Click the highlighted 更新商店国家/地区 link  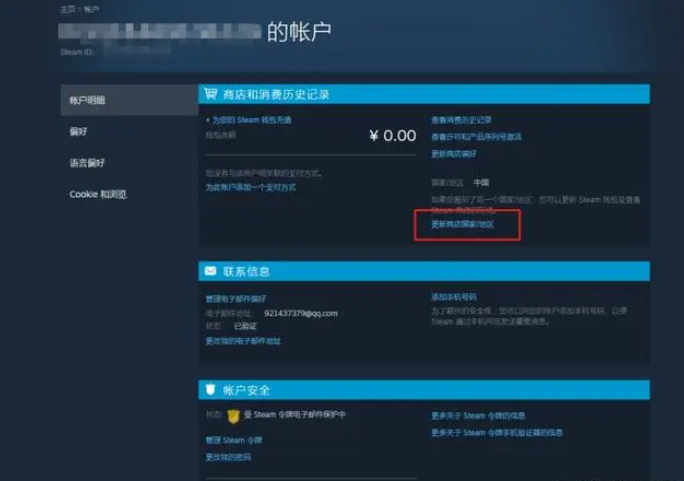(x=462, y=224)
